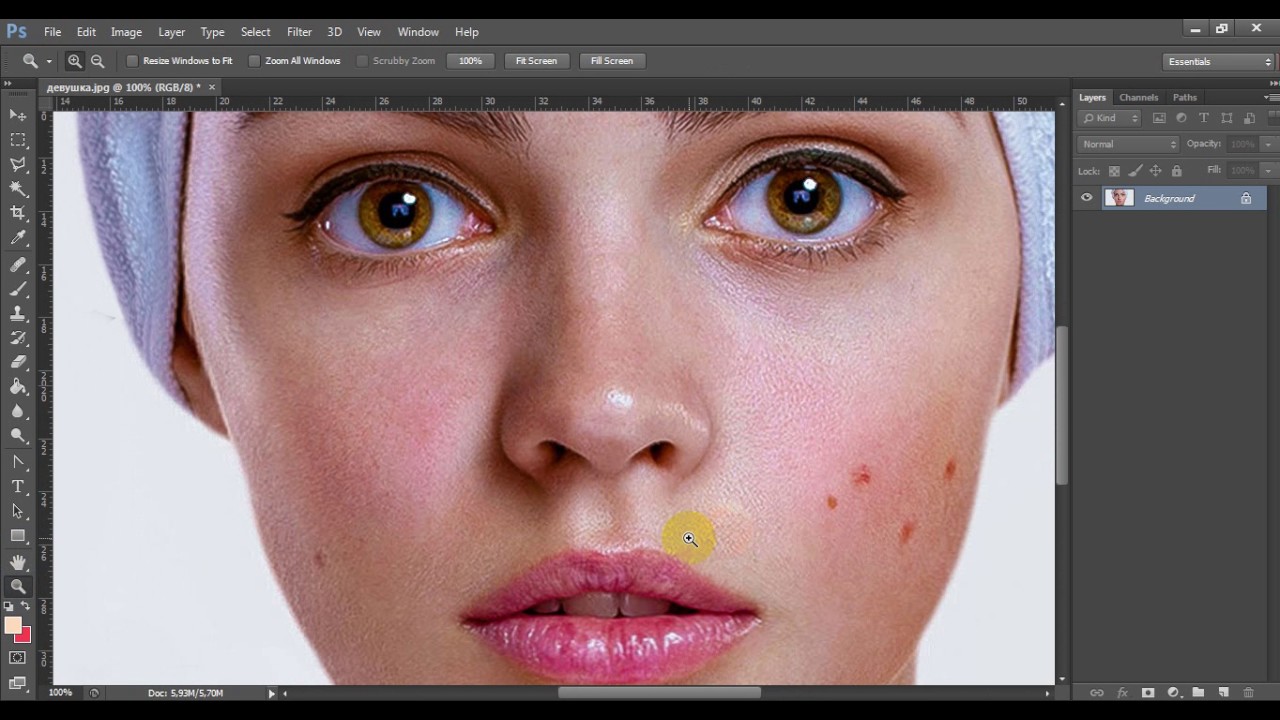Open new adjustment layer menu
Viewport: 1280px width, 720px height.
point(1173,692)
